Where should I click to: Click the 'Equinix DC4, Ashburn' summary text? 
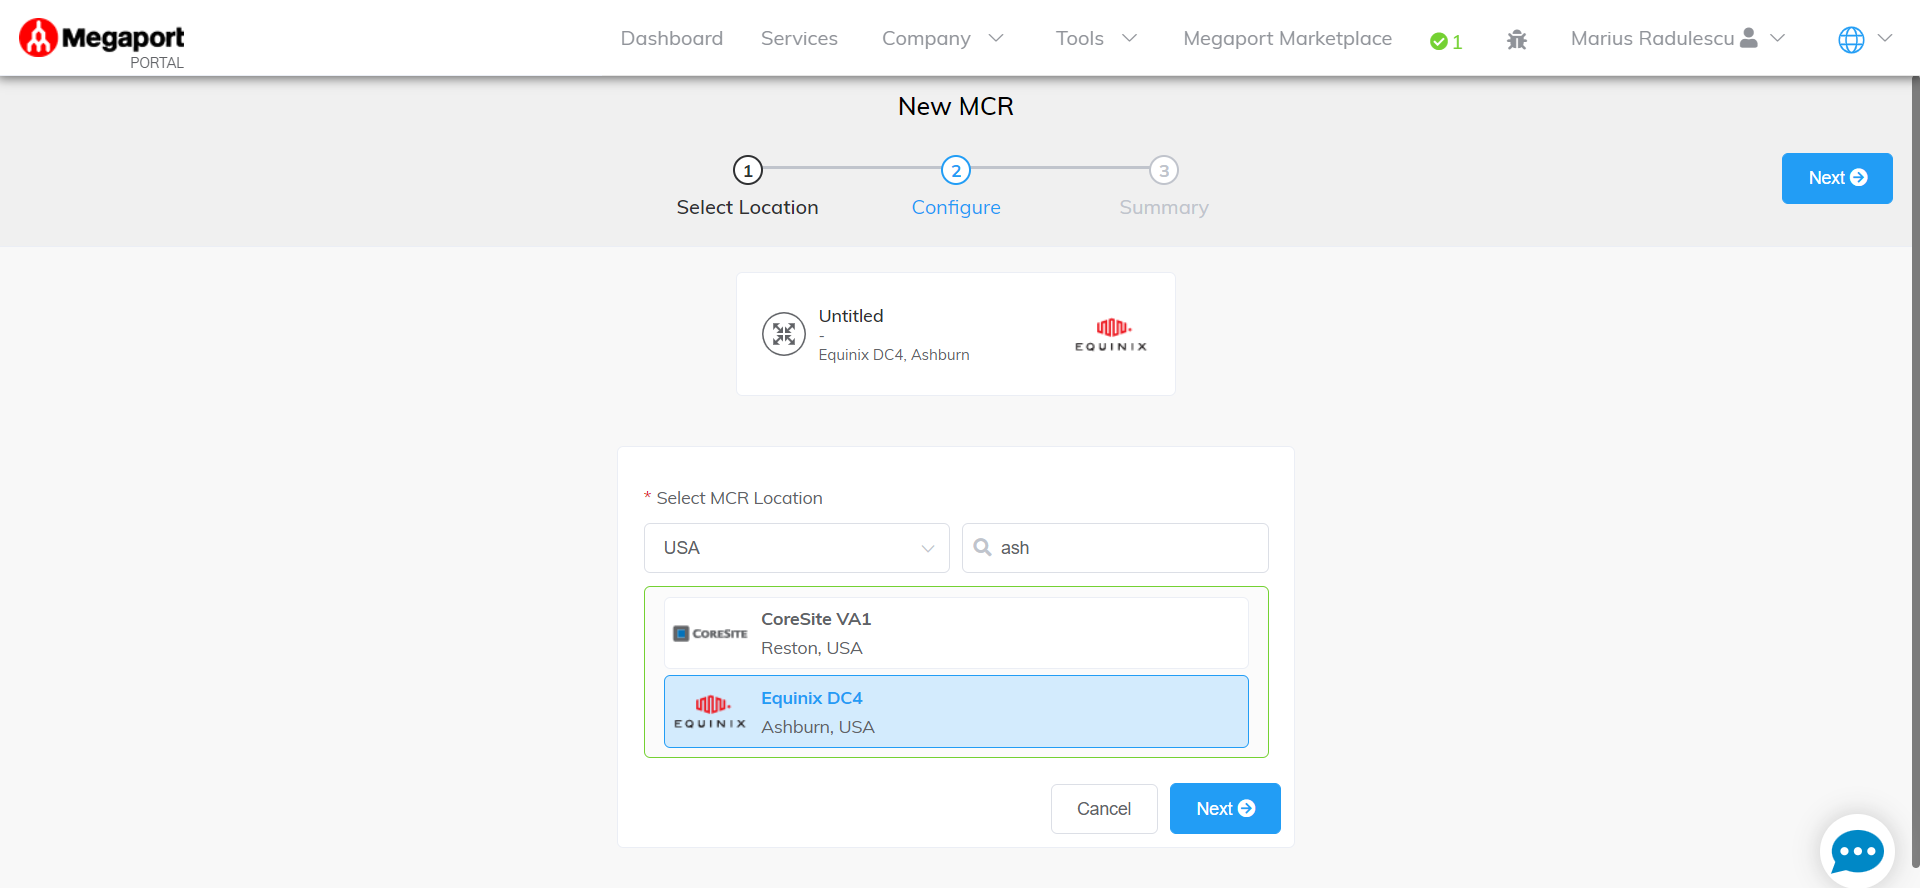[894, 355]
